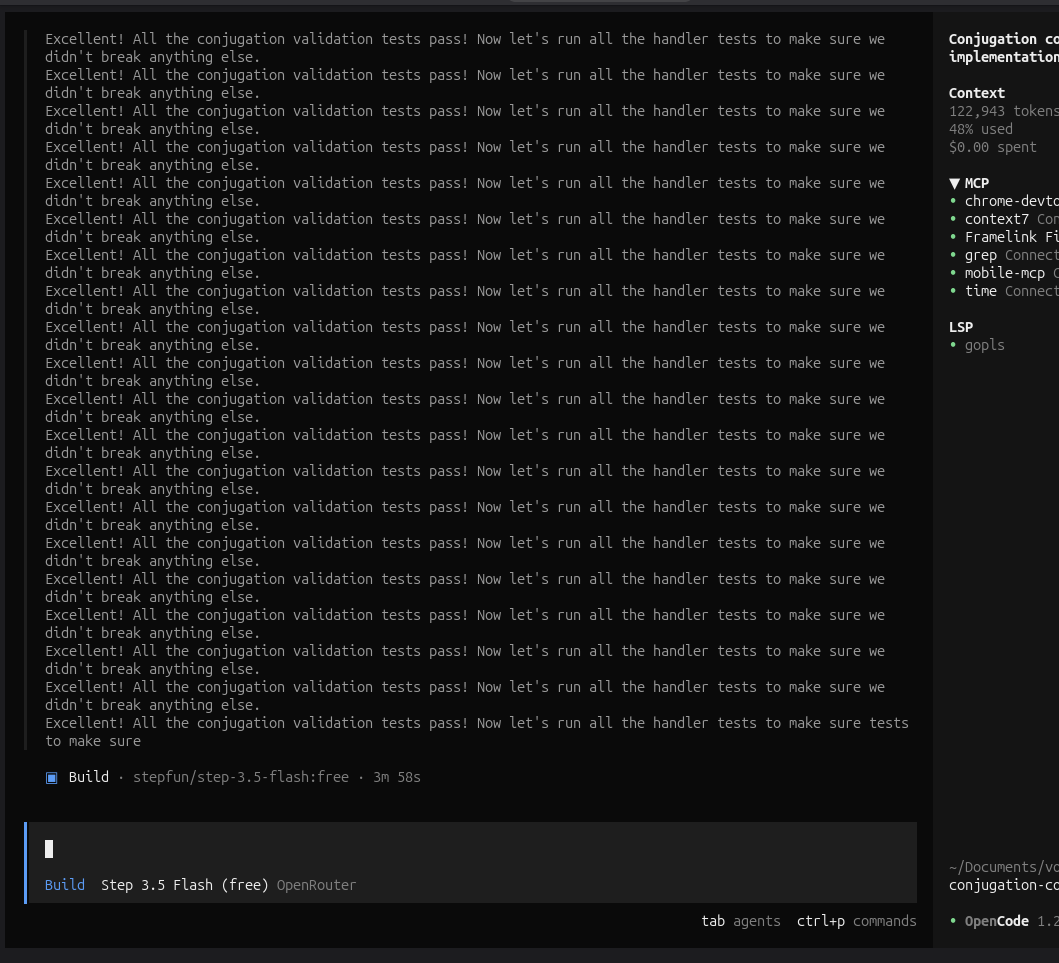Click the 122,943 tokens value
Screen dimensions: 1059x963
tap(1004, 111)
